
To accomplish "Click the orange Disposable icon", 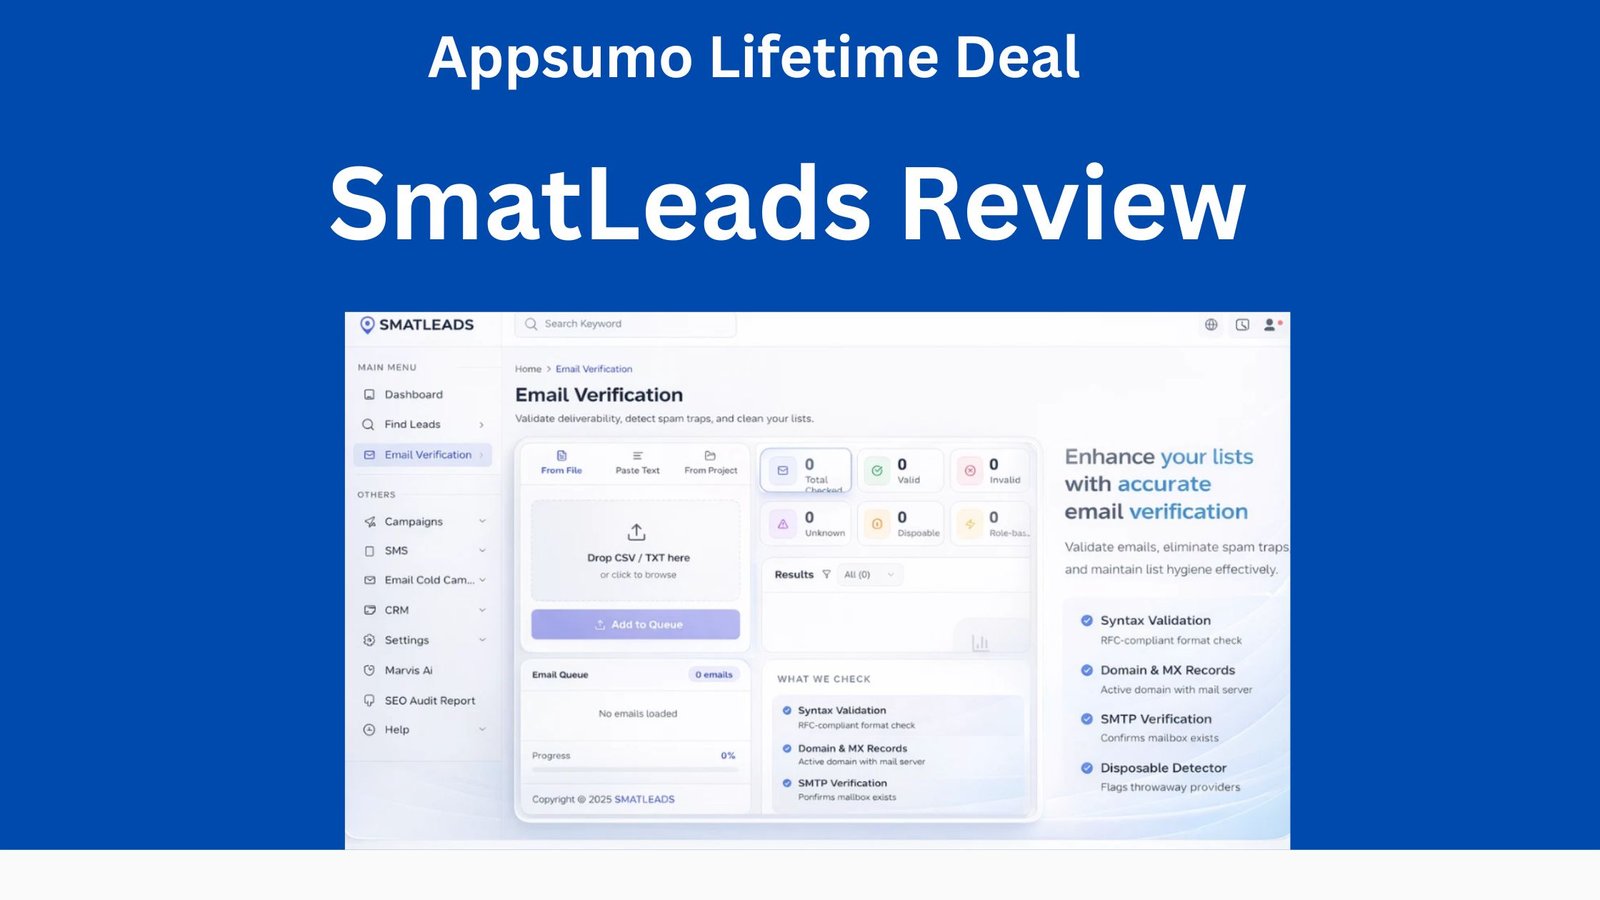I will [x=877, y=524].
